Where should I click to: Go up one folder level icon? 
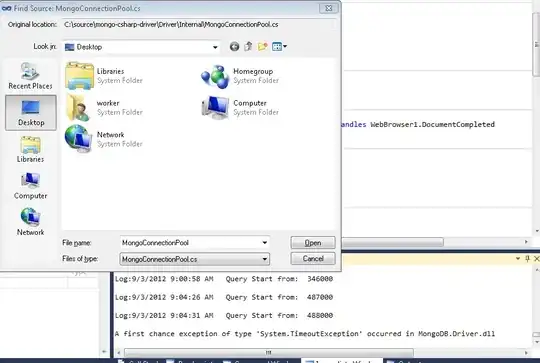click(x=248, y=46)
